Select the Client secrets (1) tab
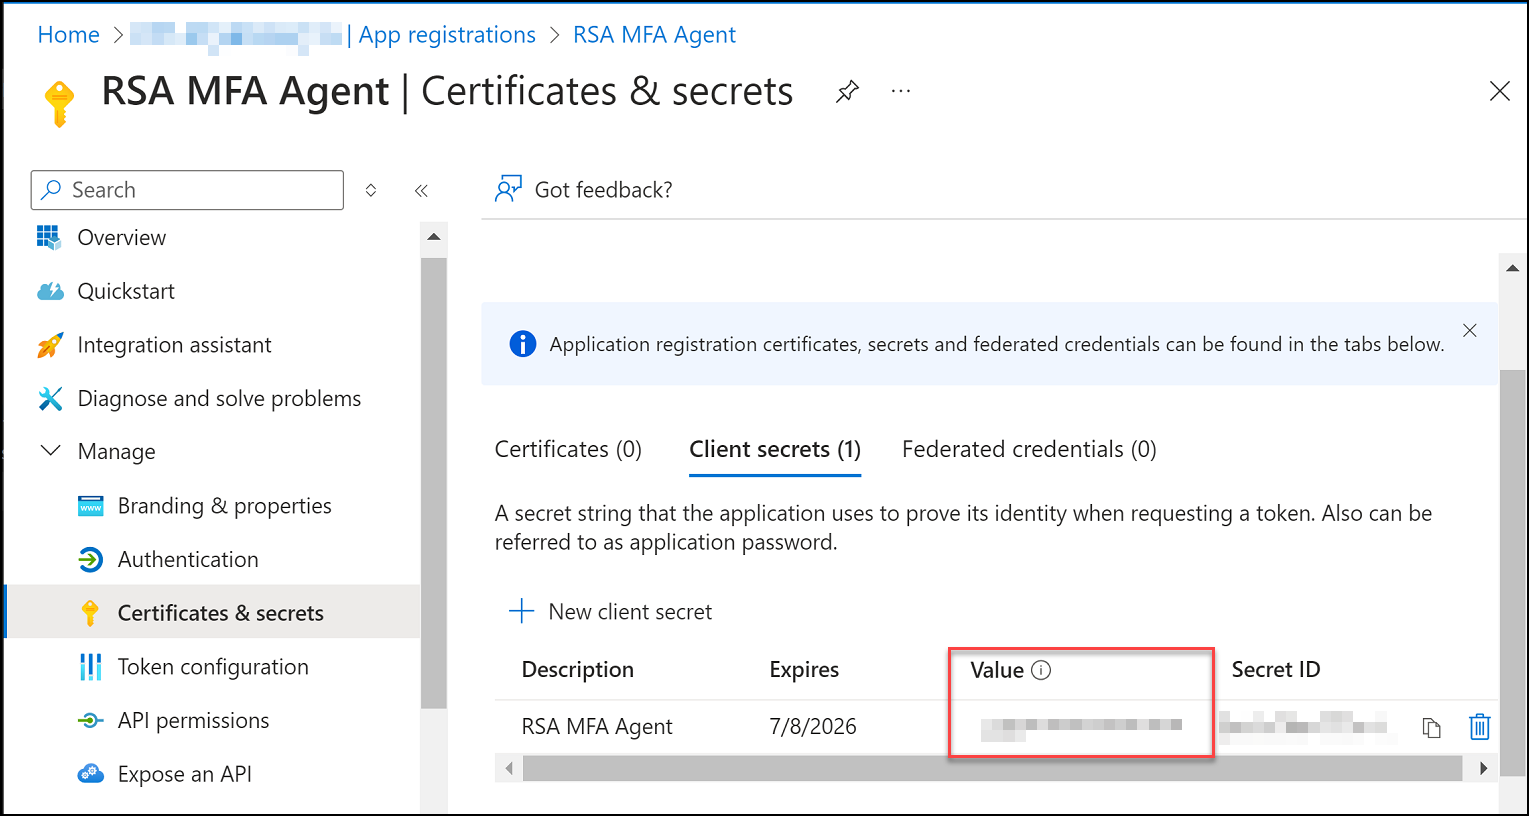Image resolution: width=1529 pixels, height=816 pixels. click(775, 449)
